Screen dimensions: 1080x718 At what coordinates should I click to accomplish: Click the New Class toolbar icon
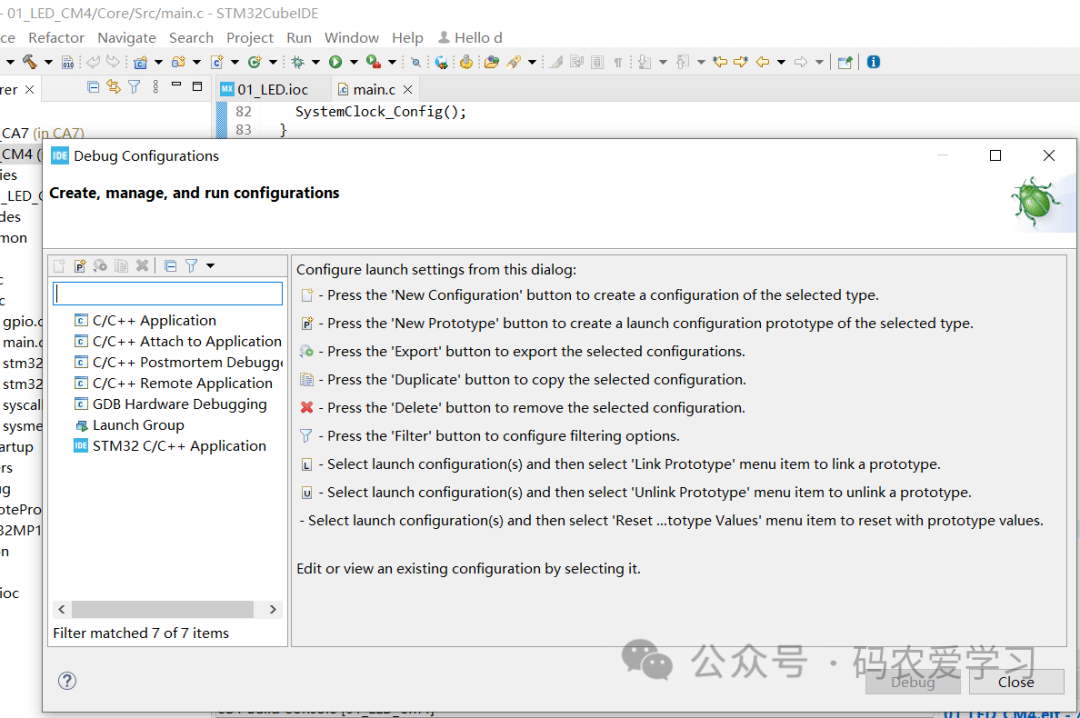tap(254, 62)
